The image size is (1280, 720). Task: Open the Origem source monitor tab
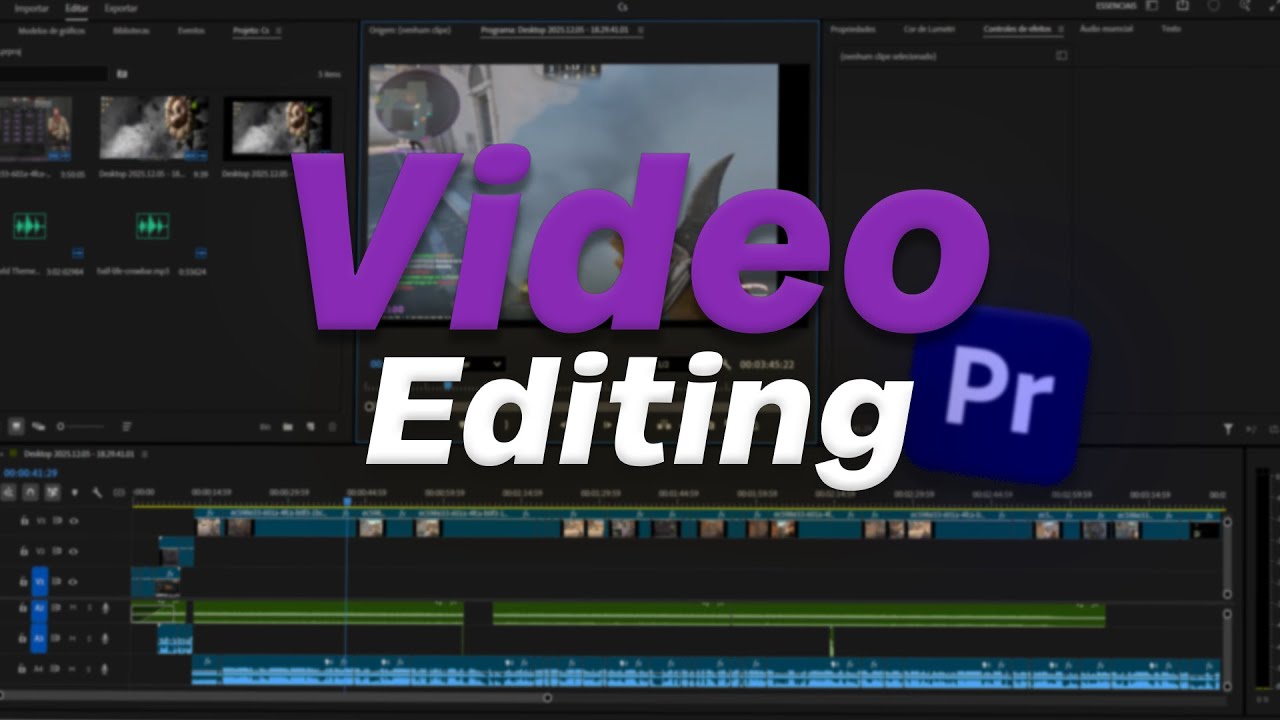click(x=410, y=31)
